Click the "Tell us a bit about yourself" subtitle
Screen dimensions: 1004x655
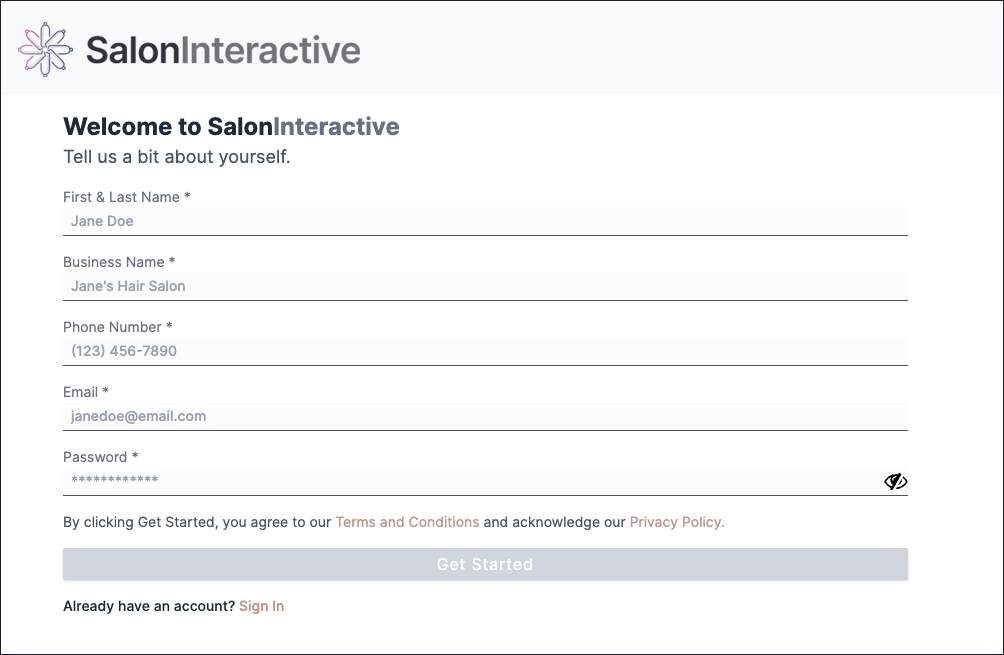pyautogui.click(x=177, y=157)
